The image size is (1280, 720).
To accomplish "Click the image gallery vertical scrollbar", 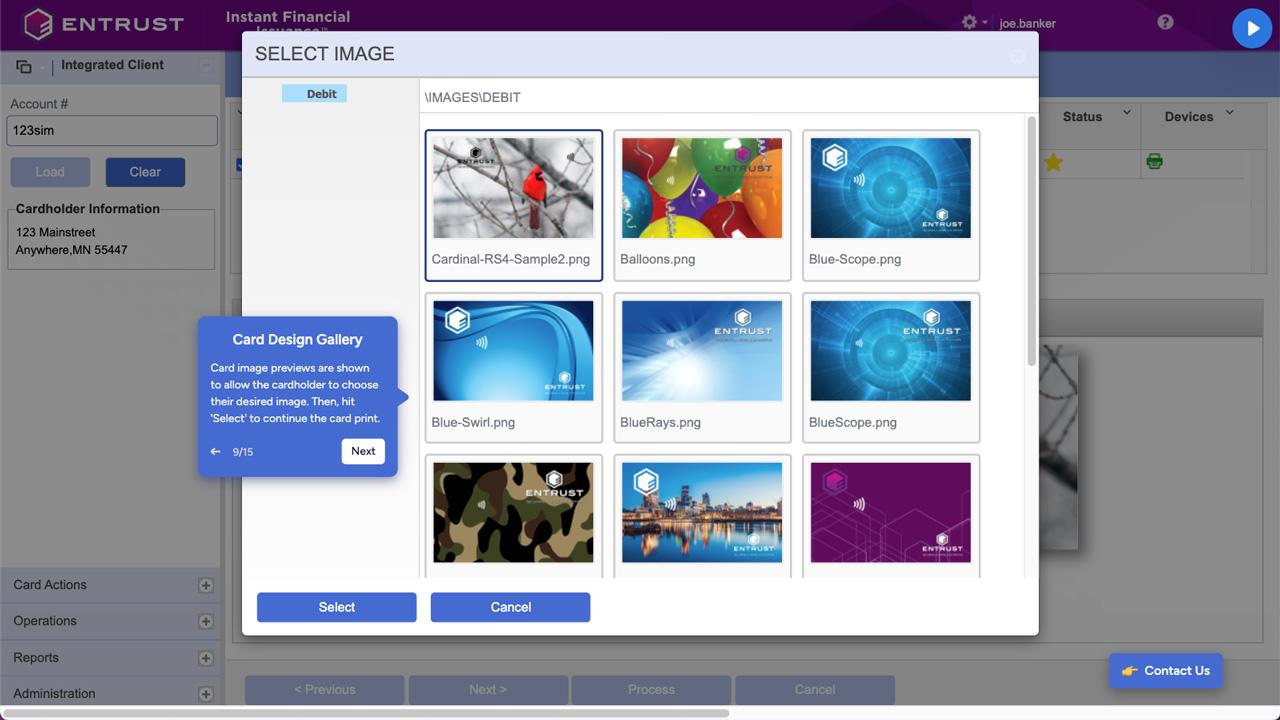I will click(1031, 241).
